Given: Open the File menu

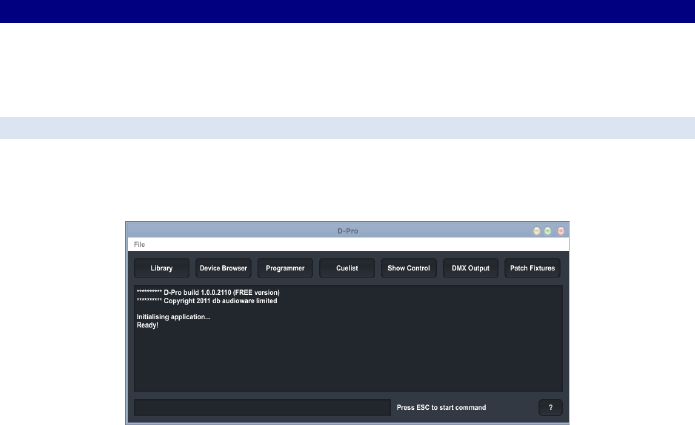Looking at the screenshot, I should [139, 244].
